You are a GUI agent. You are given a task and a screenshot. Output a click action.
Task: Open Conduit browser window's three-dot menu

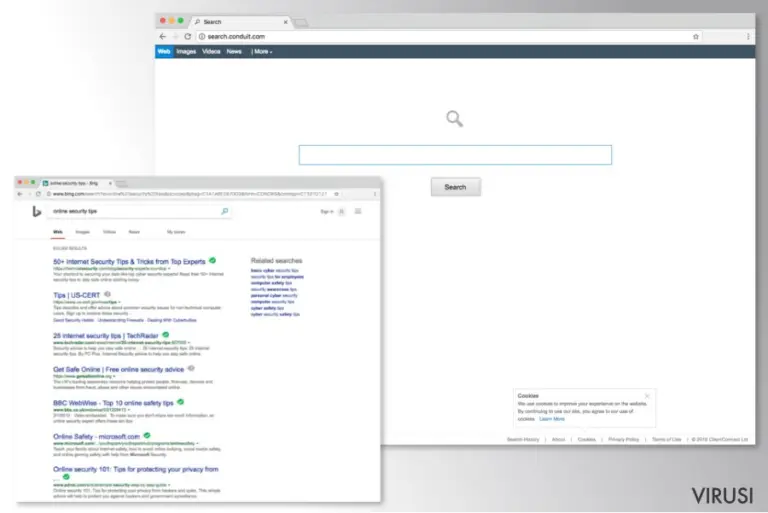coord(748,37)
